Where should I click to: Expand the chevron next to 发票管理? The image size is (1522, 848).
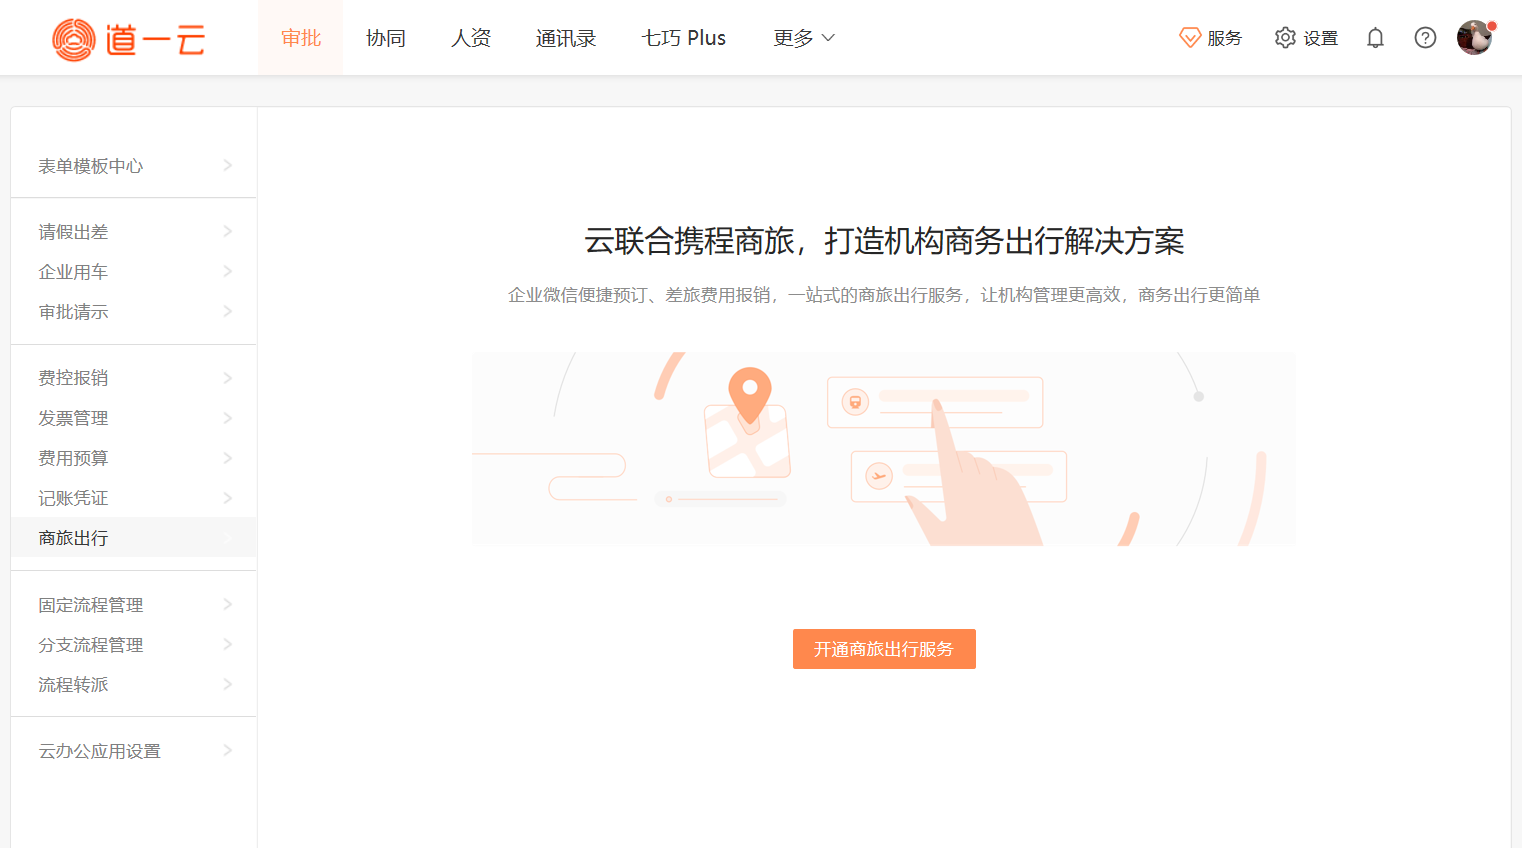click(x=228, y=418)
